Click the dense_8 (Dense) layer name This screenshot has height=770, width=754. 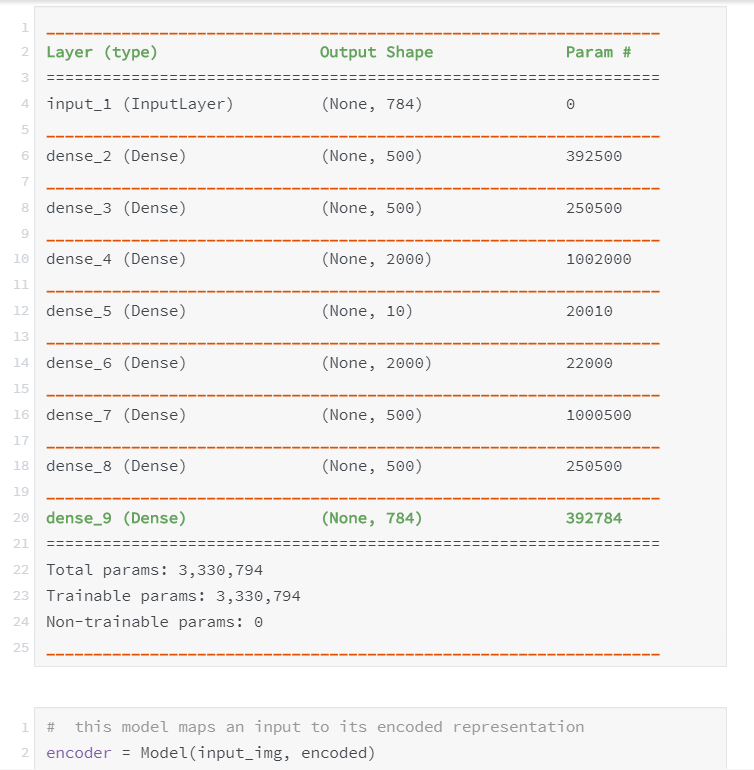pos(116,466)
